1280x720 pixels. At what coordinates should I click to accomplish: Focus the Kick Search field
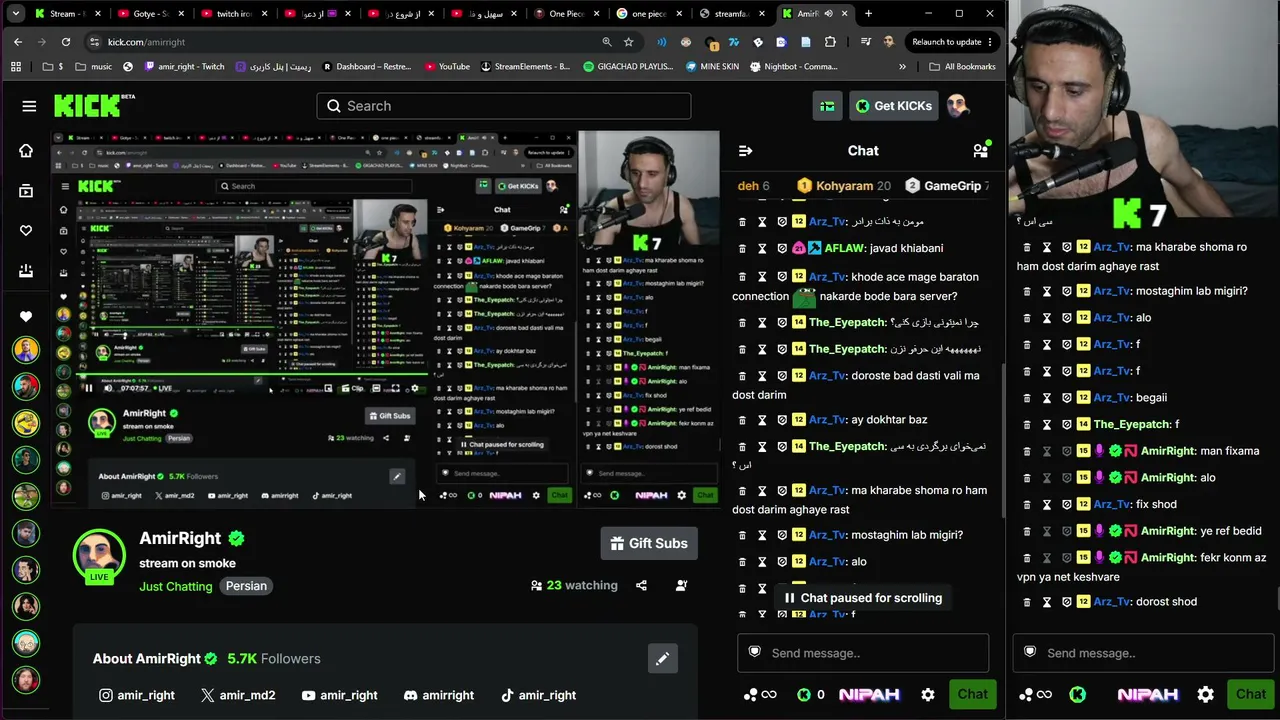point(504,106)
